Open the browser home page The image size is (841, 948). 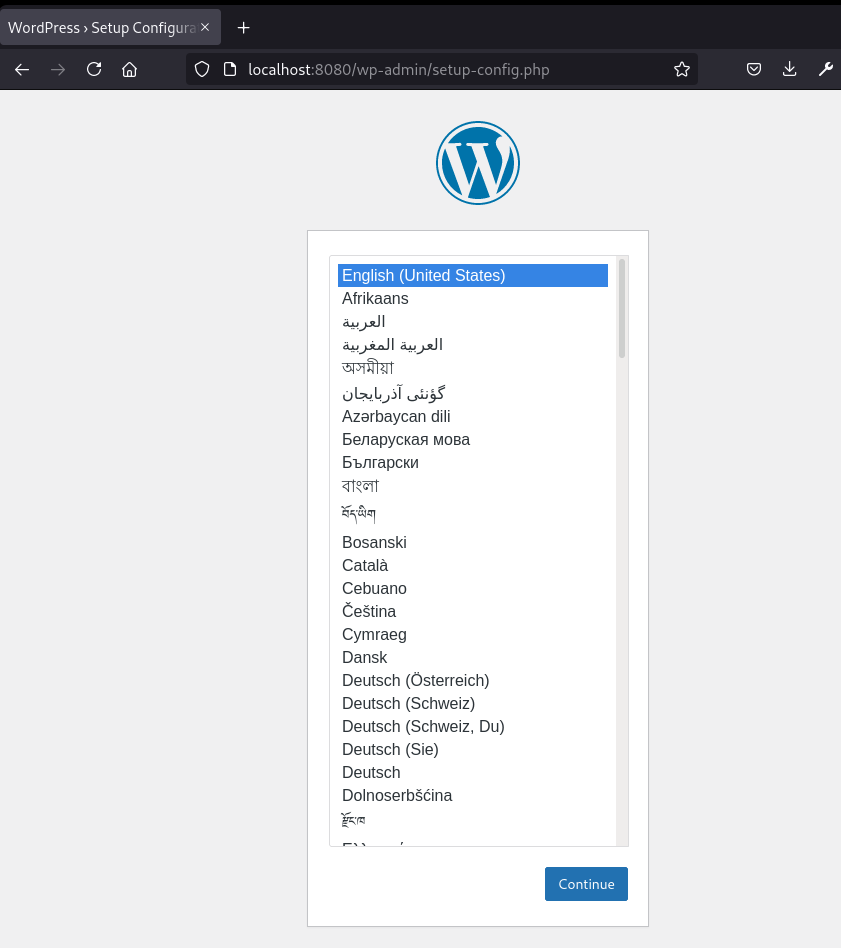tap(129, 70)
